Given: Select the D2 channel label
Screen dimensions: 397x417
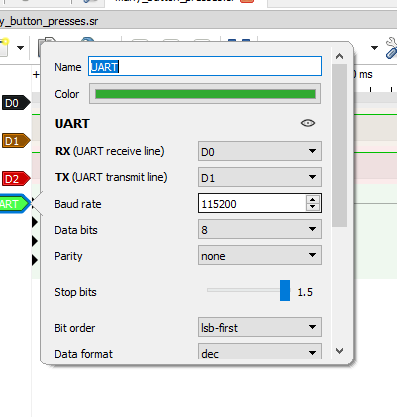Looking at the screenshot, I should (16, 179).
